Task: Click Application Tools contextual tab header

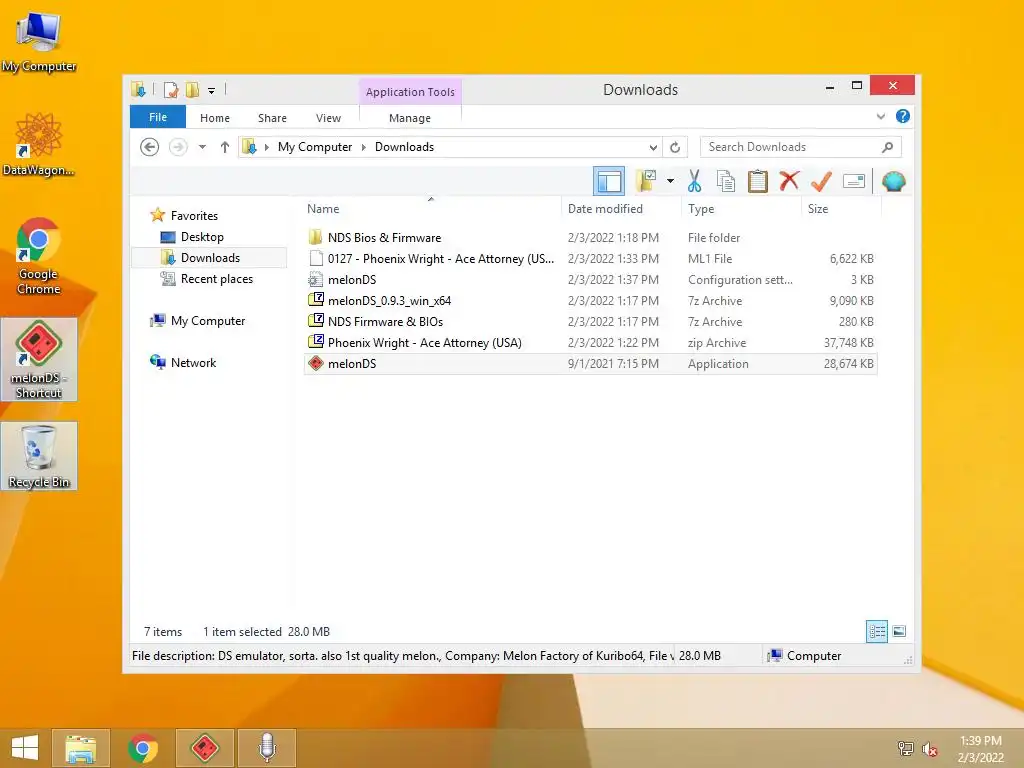Action: point(410,92)
